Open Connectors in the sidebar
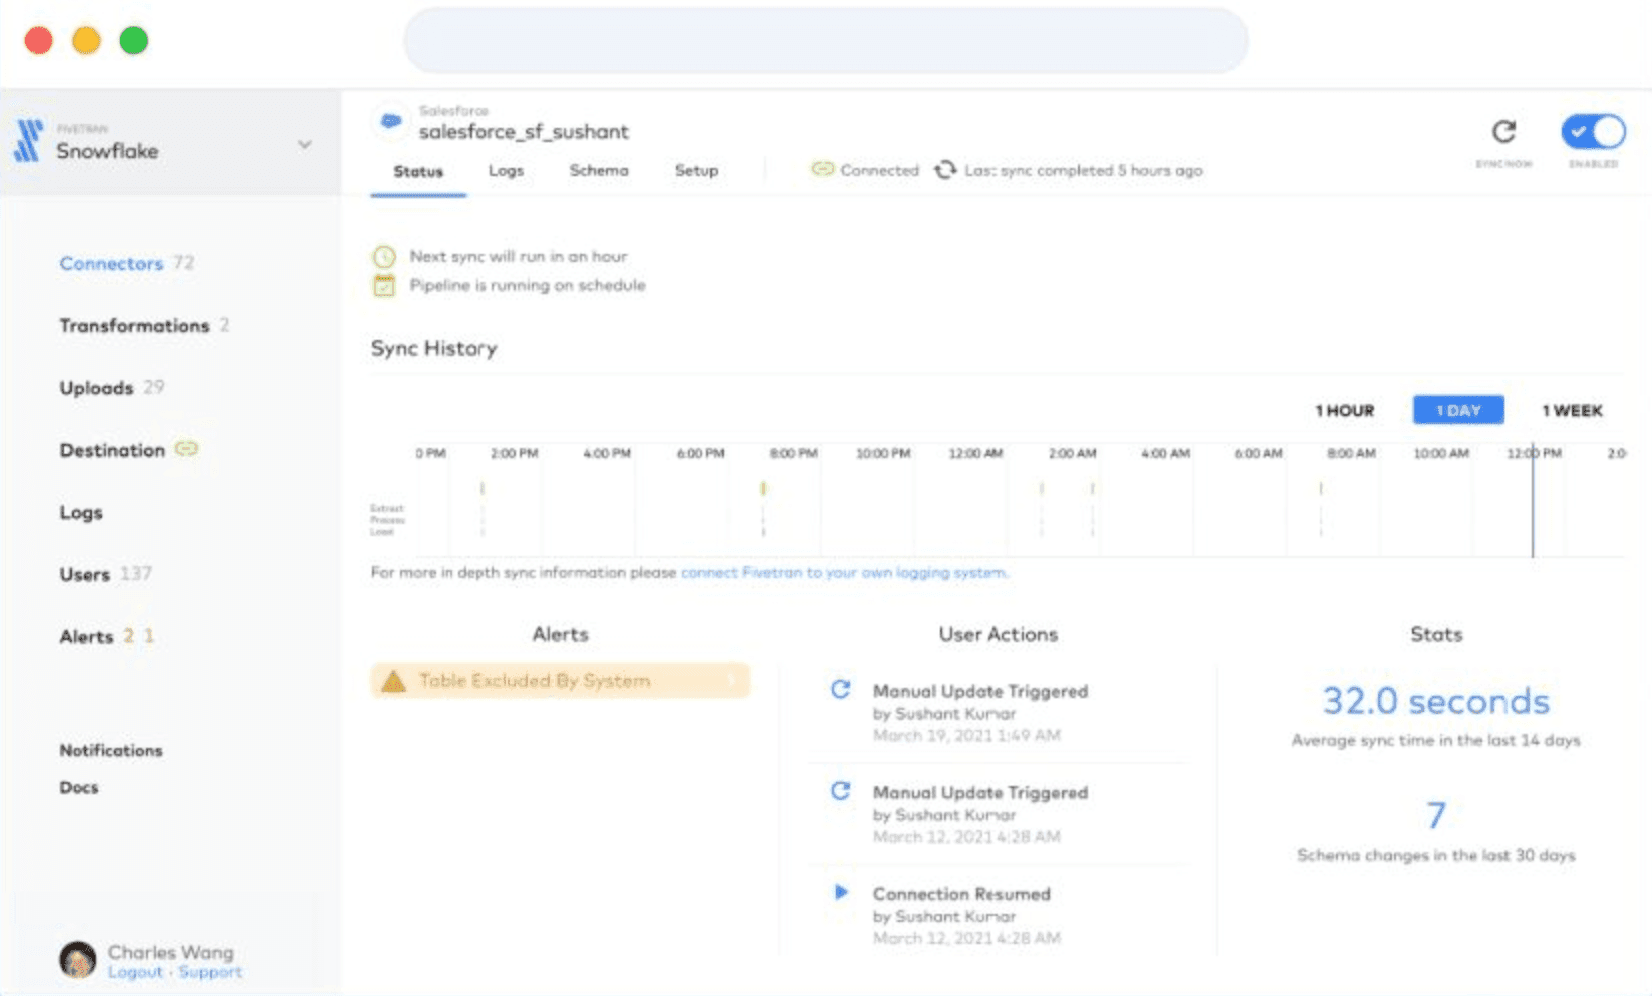 click(x=111, y=264)
